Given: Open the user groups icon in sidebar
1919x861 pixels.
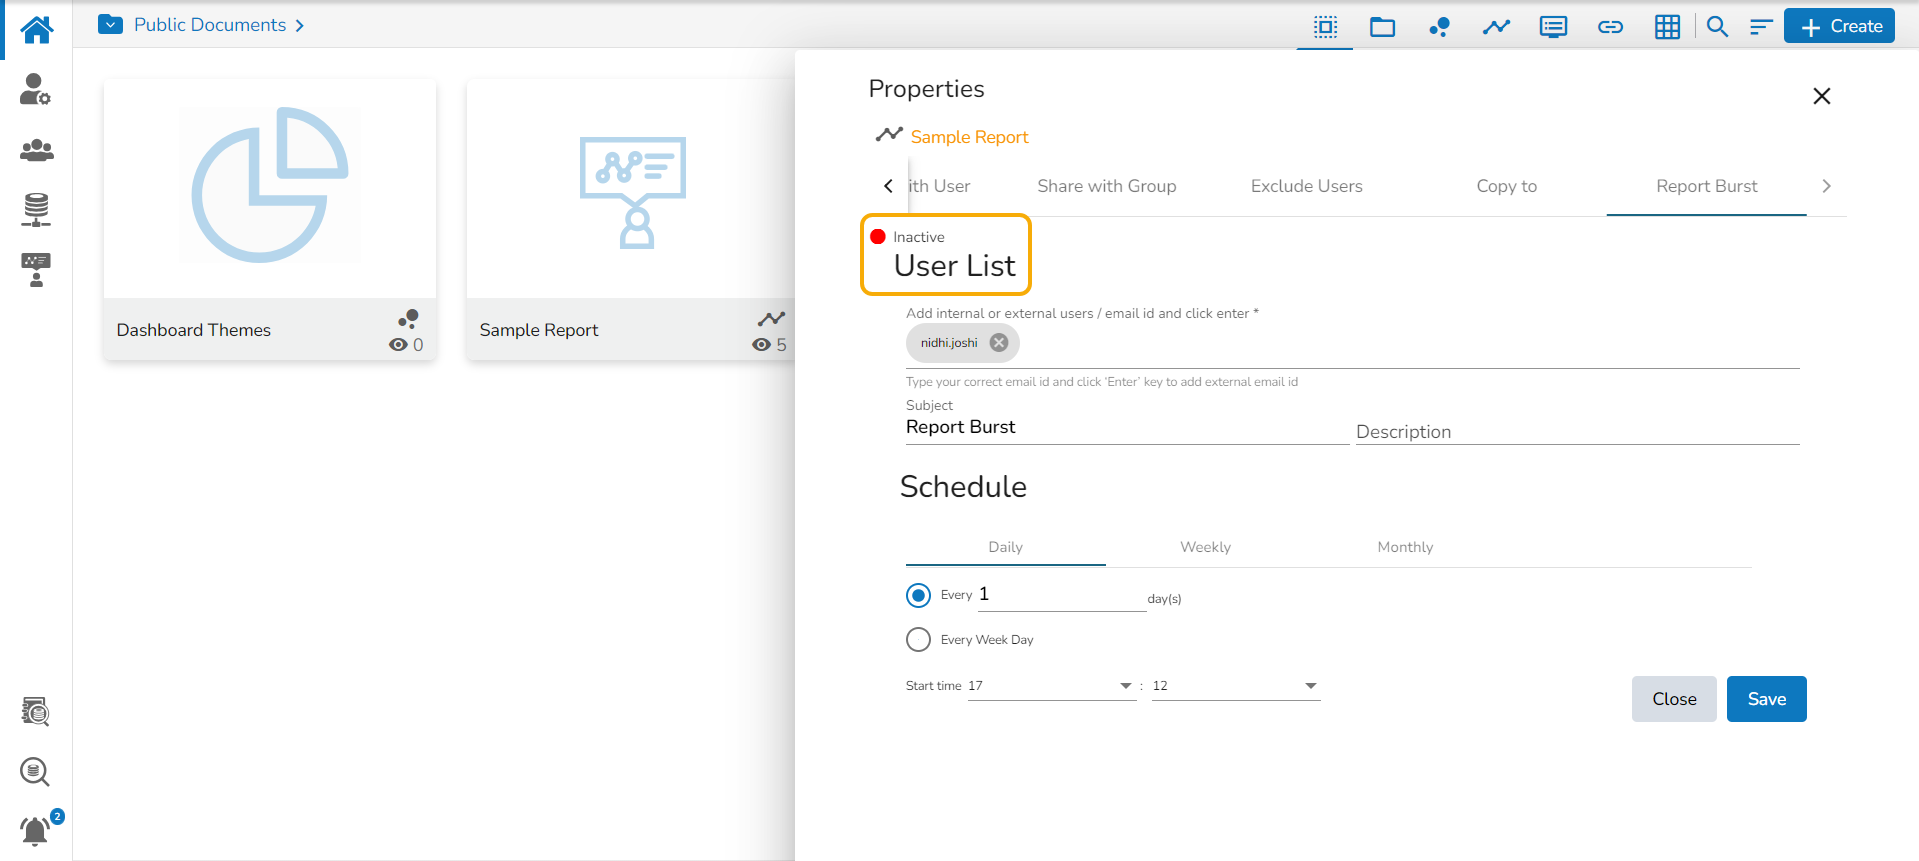Looking at the screenshot, I should 36,150.
